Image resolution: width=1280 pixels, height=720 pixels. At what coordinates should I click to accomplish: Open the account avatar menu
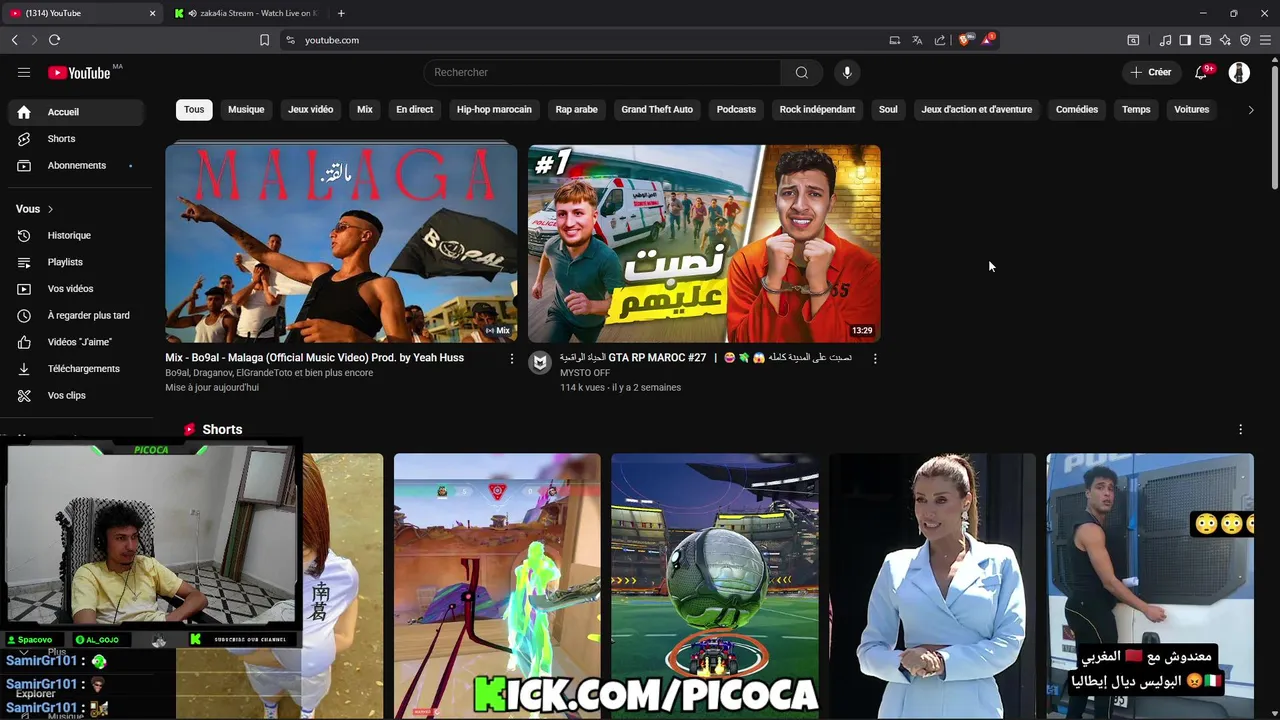1239,72
